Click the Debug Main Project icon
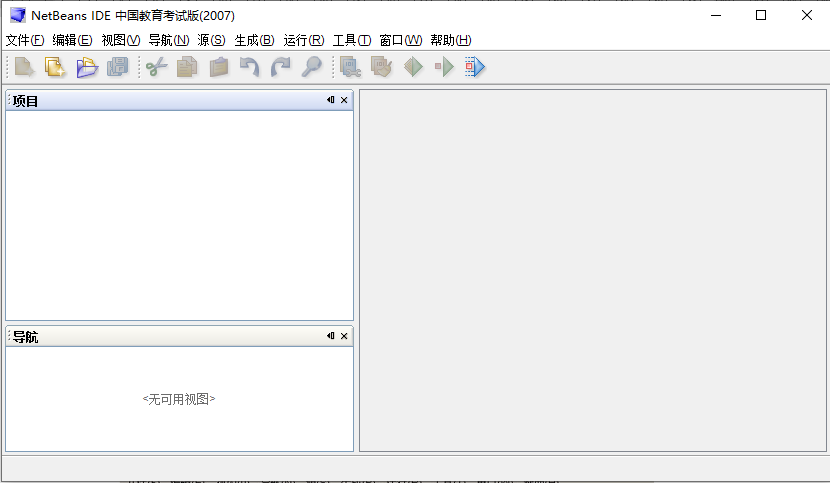 444,67
